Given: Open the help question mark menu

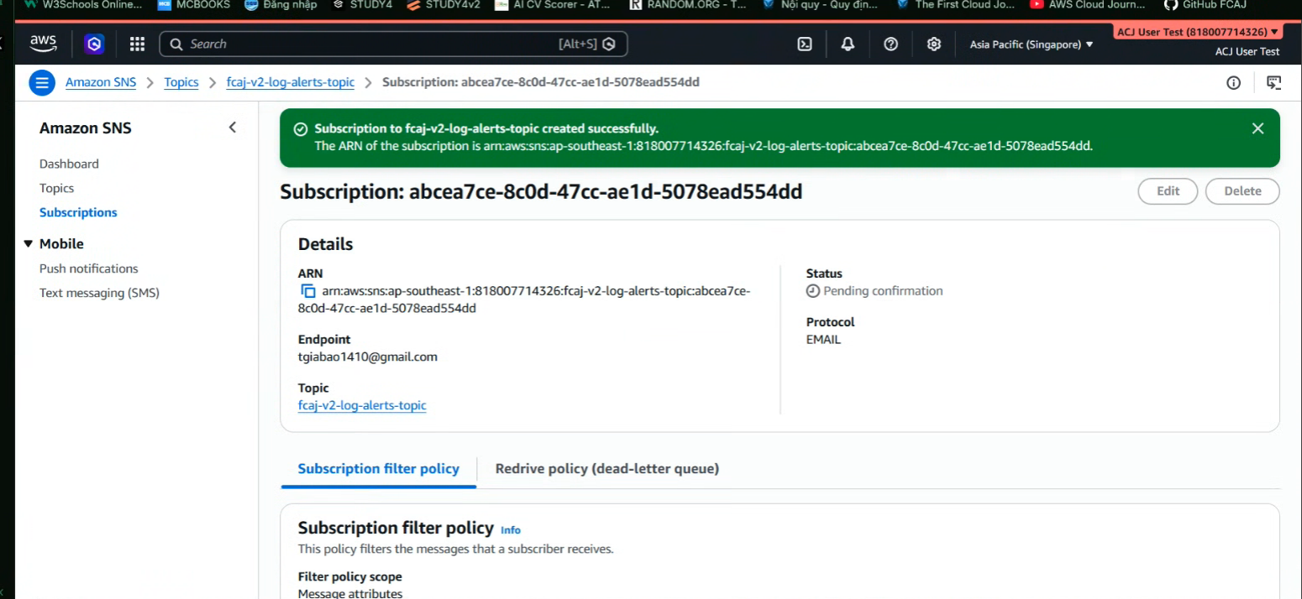Looking at the screenshot, I should (890, 44).
